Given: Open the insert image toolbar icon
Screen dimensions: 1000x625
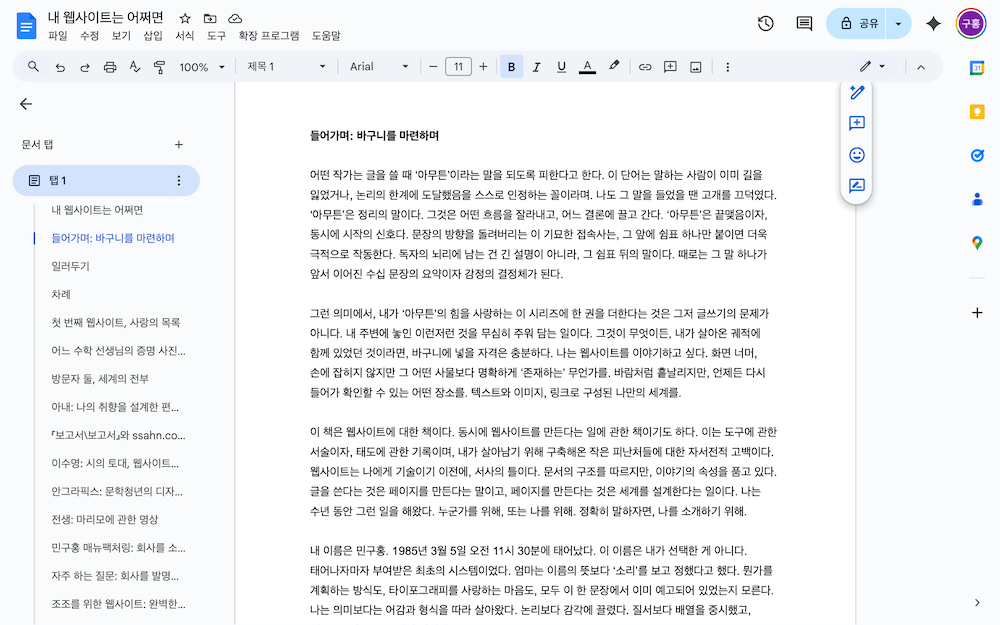Looking at the screenshot, I should pos(695,66).
